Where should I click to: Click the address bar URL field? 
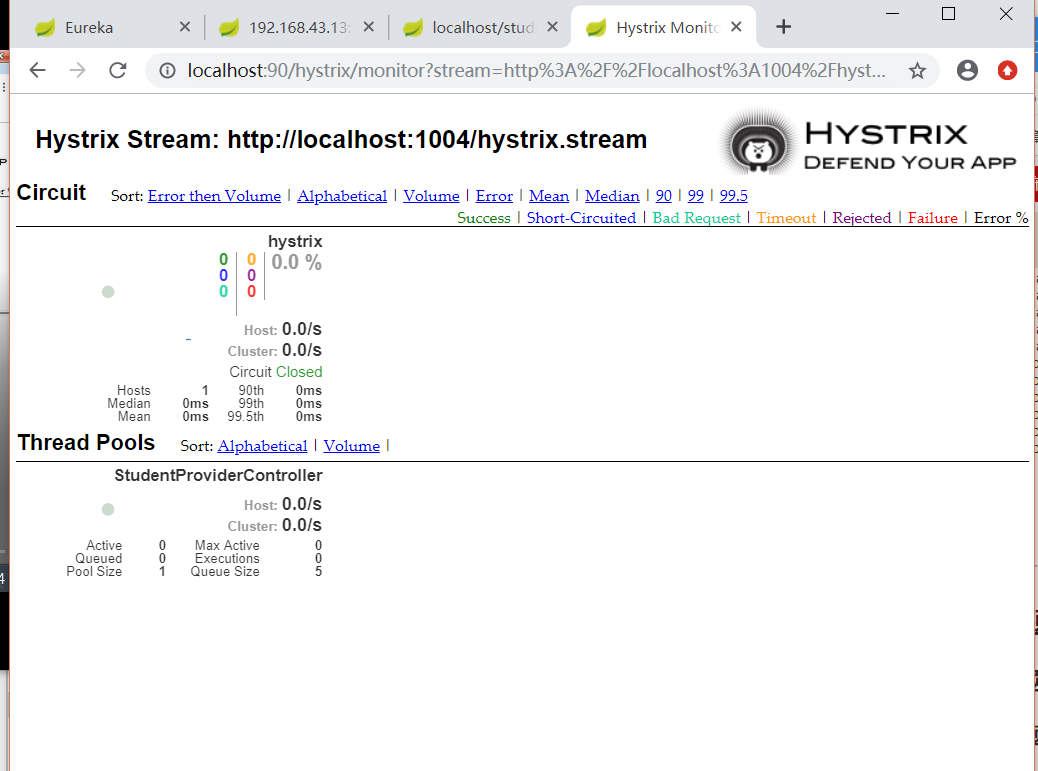click(536, 70)
